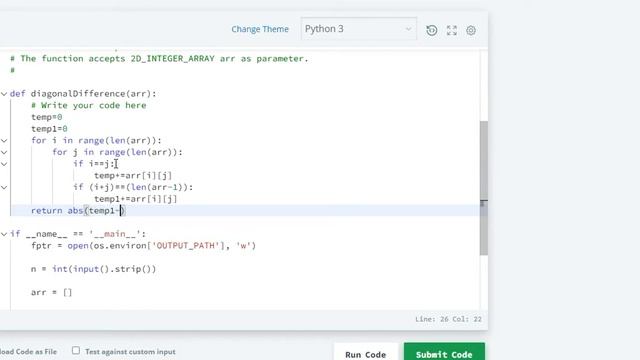
Task: Place cursor on 'temp=0' line
Action: (x=47, y=117)
